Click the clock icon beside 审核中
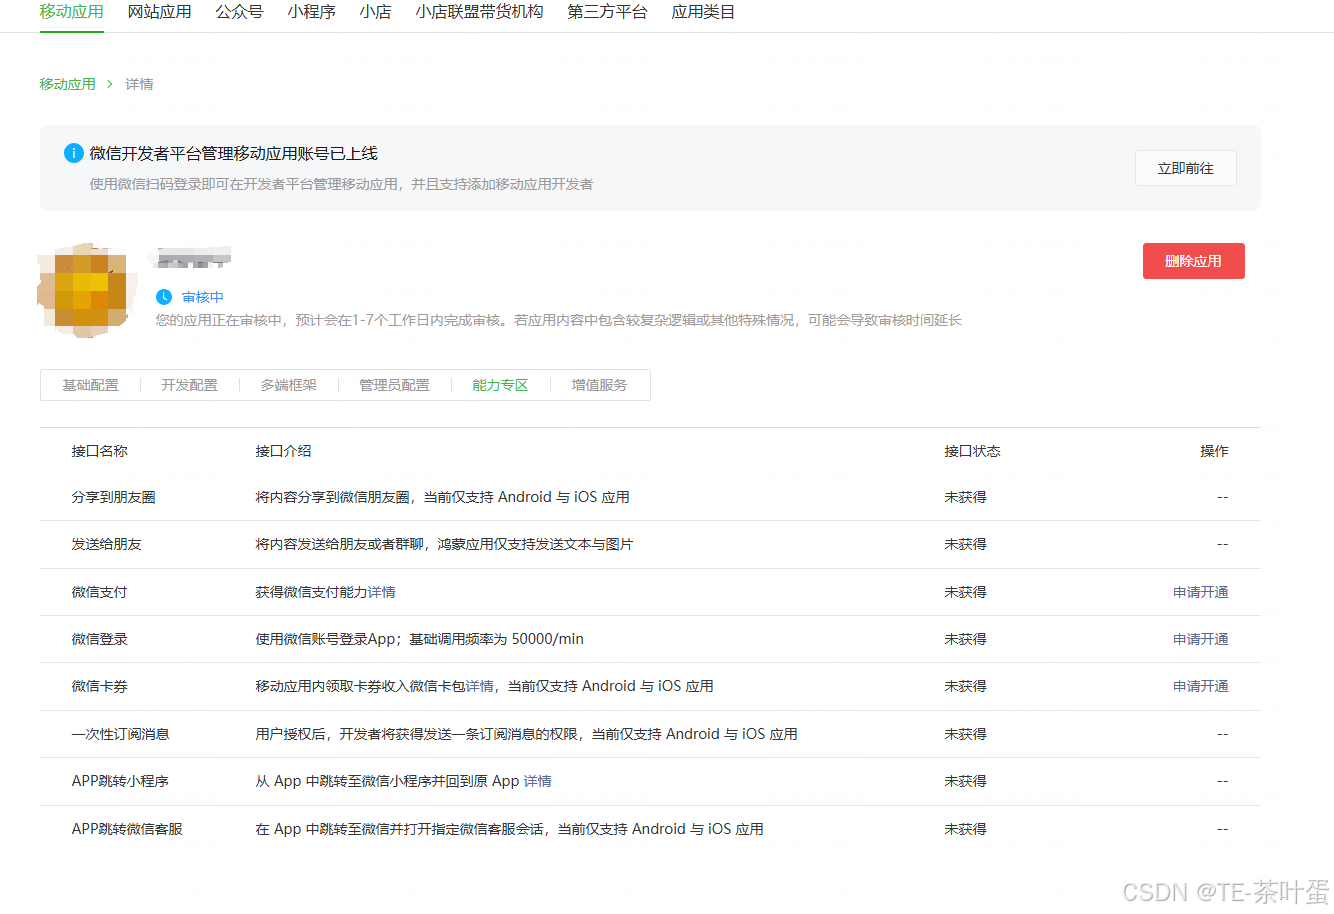The image size is (1334, 914). coord(164,297)
